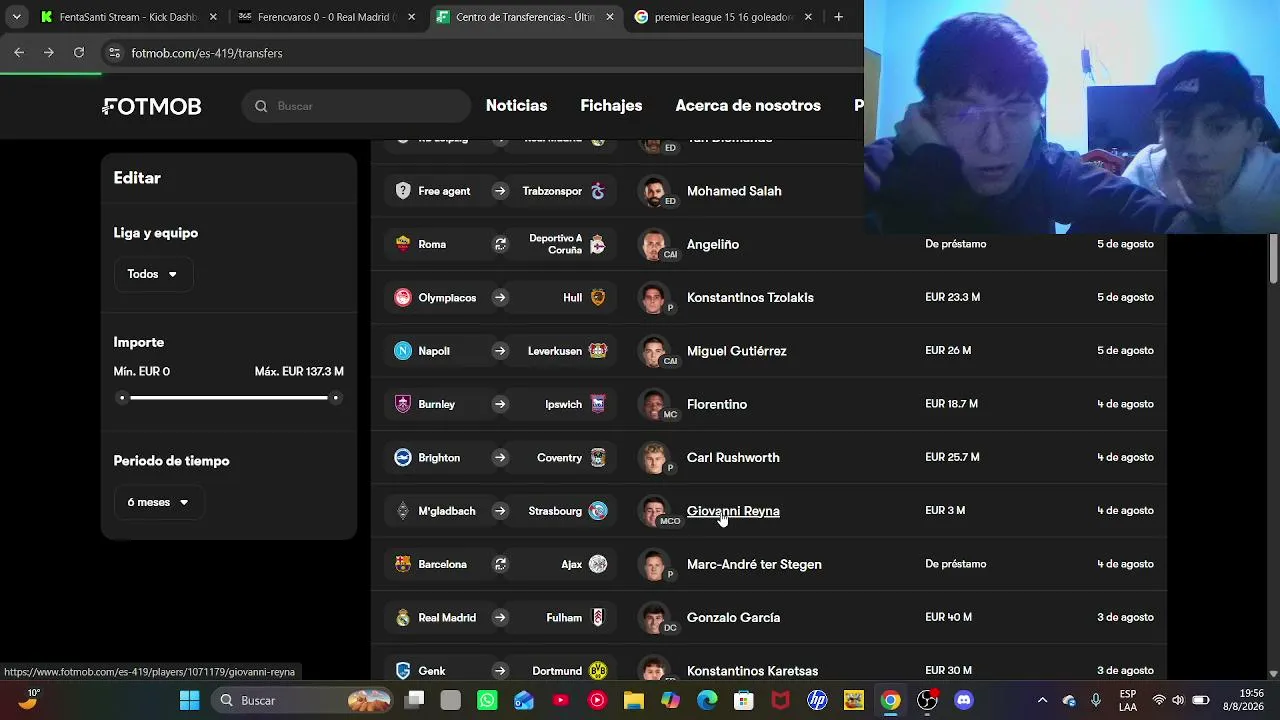Click the Roma club crest
1280x720 pixels.
tap(403, 244)
